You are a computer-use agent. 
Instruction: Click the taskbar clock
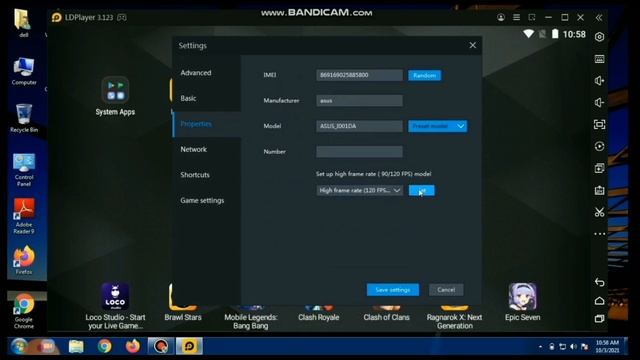[607, 347]
